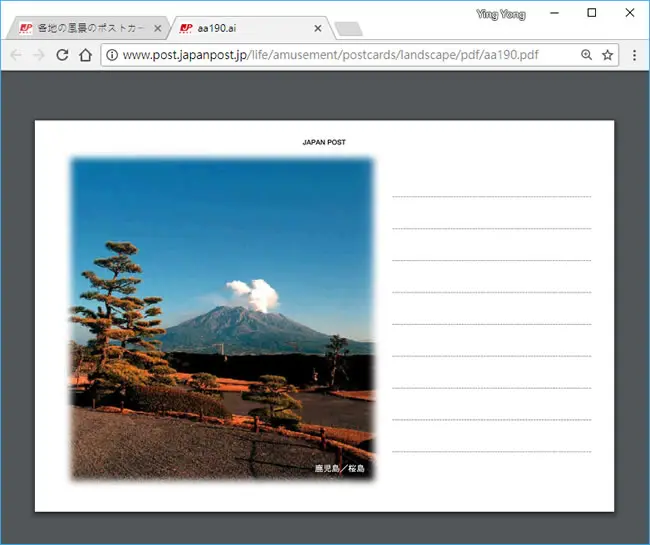View site information icon in address bar

pyautogui.click(x=112, y=55)
